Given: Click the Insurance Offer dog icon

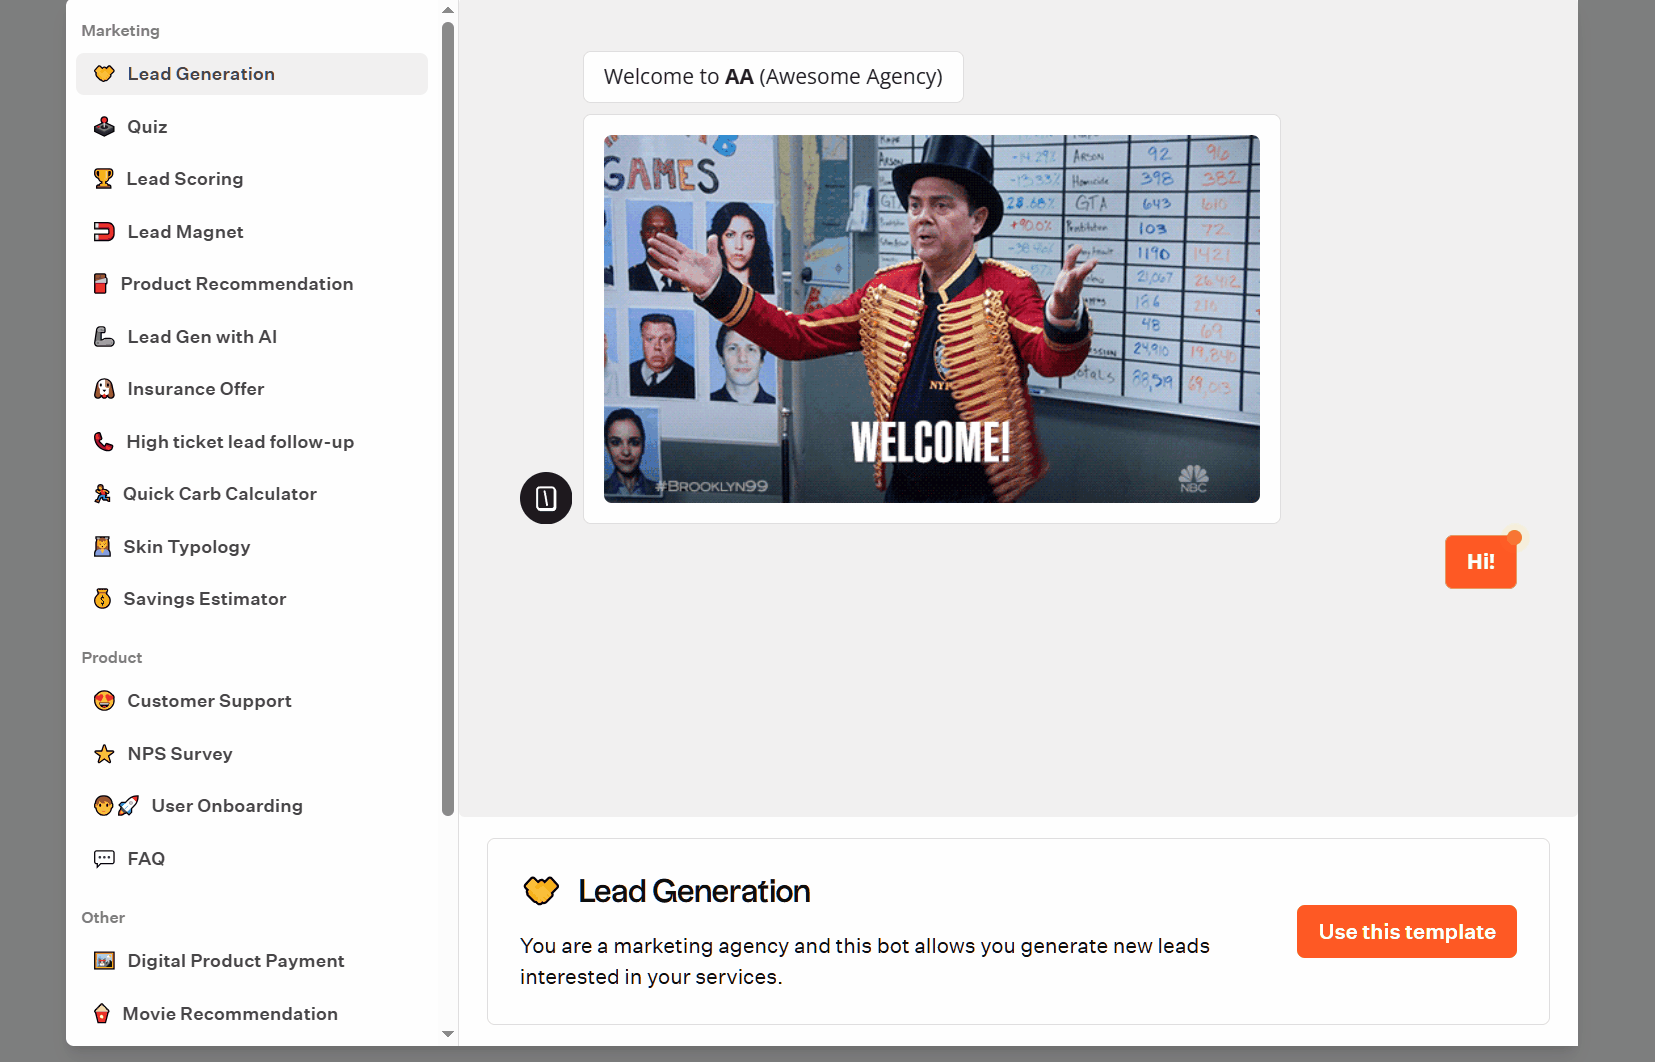Looking at the screenshot, I should tap(104, 389).
